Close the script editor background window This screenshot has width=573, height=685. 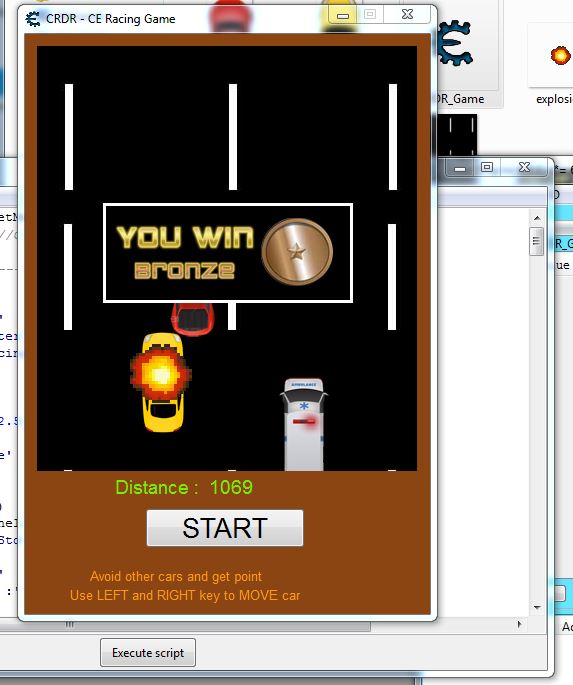pyautogui.click(x=524, y=167)
